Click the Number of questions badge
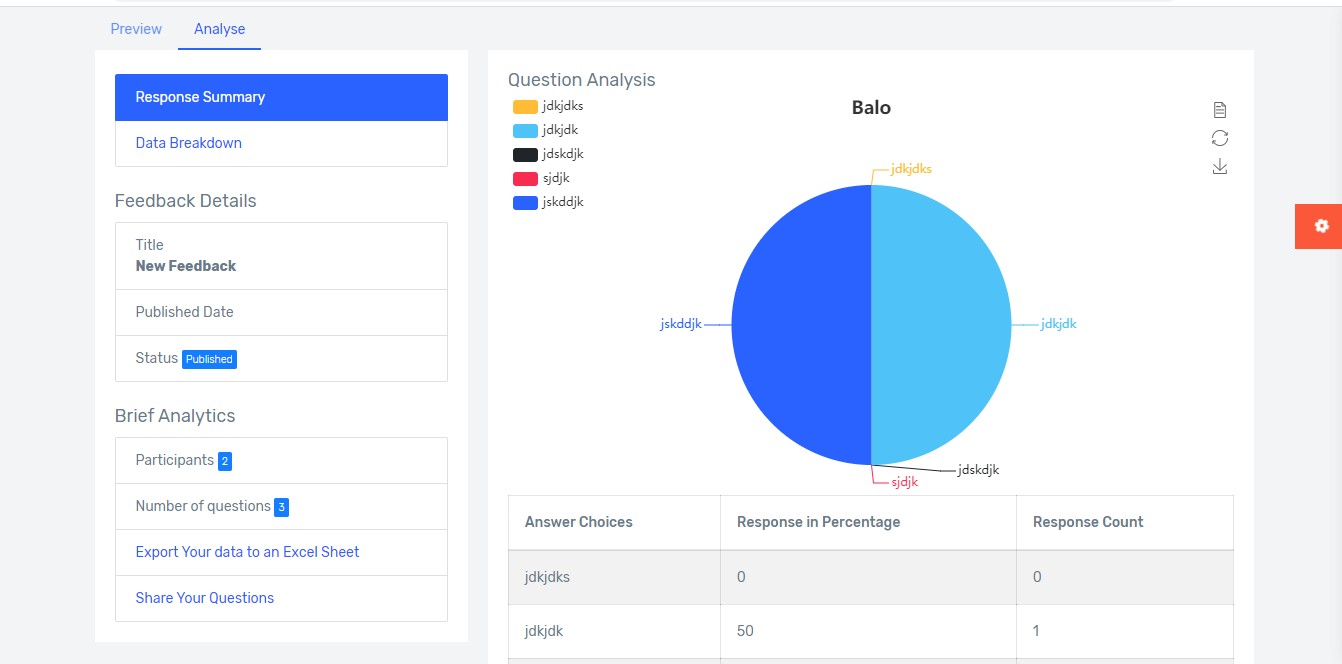This screenshot has width=1342, height=664. (x=282, y=507)
